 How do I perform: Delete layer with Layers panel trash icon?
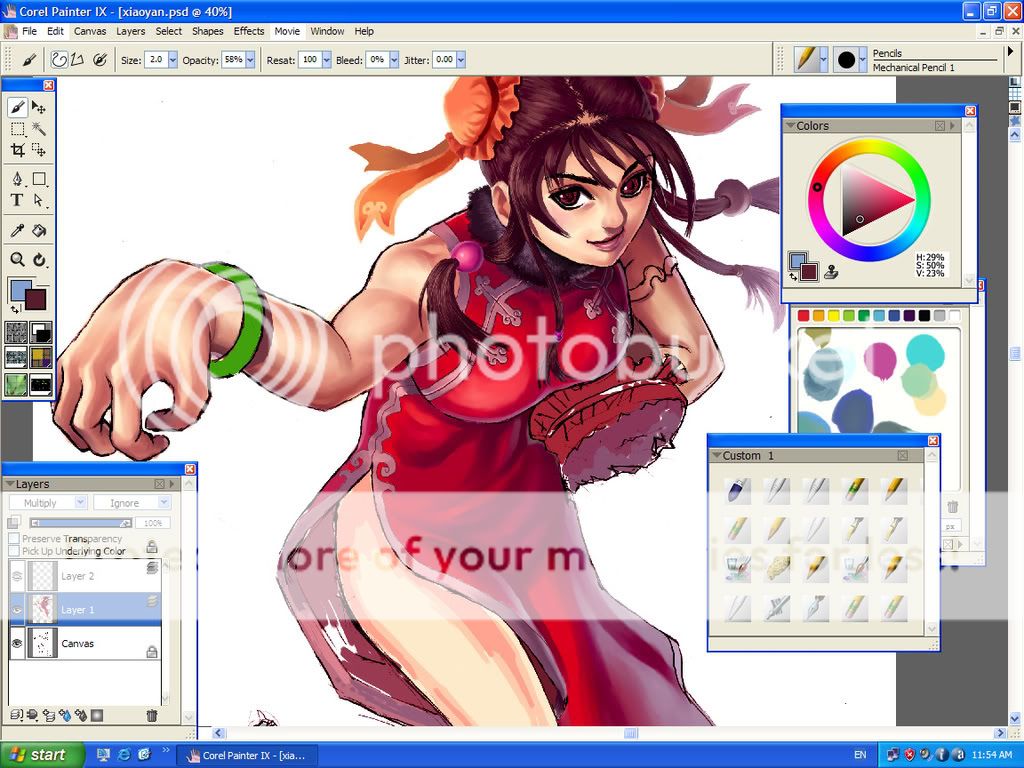(x=152, y=715)
